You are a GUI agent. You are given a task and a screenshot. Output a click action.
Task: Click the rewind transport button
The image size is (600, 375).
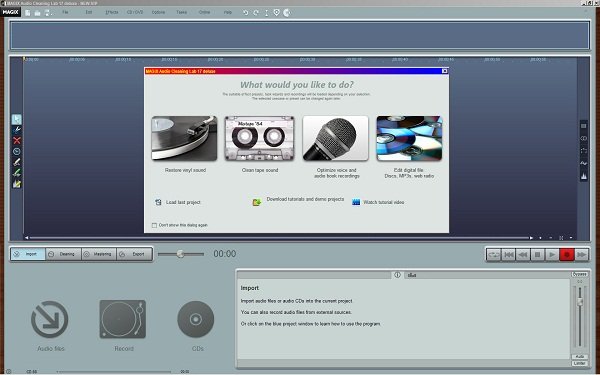tap(523, 254)
